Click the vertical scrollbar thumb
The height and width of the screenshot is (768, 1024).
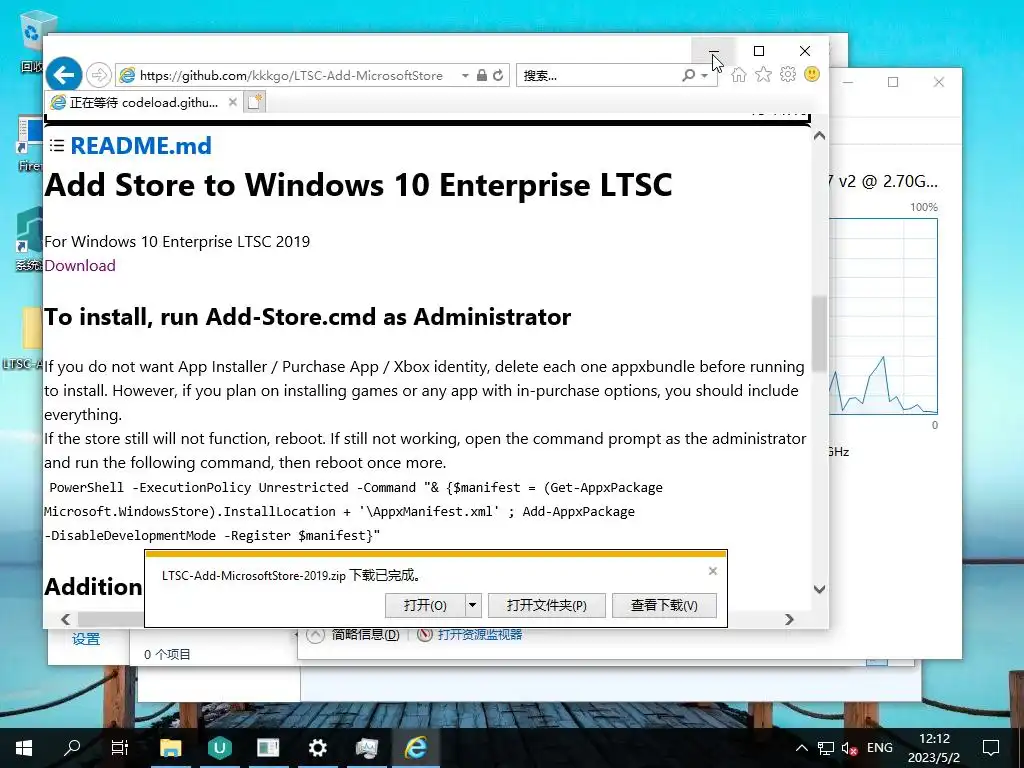[x=819, y=334]
